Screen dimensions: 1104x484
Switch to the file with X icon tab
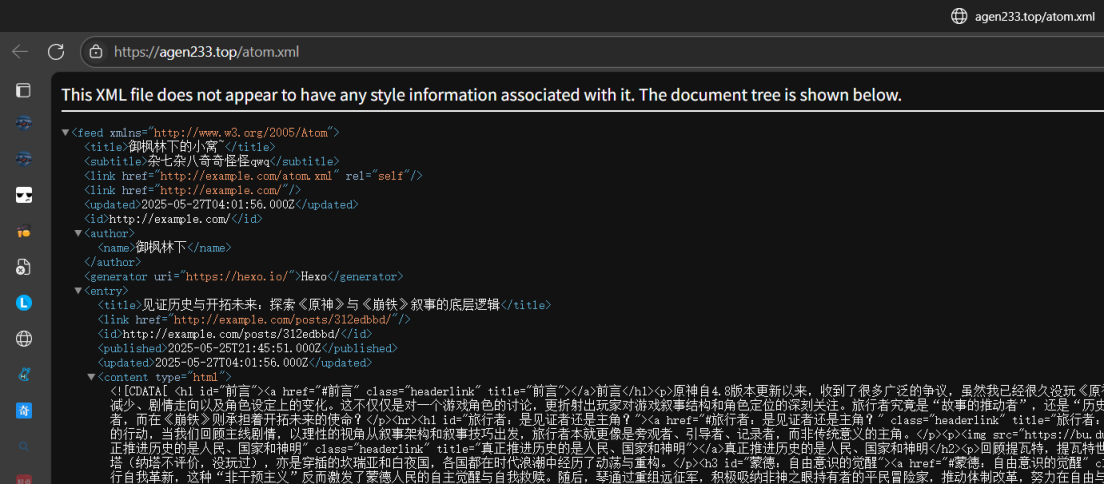(24, 267)
